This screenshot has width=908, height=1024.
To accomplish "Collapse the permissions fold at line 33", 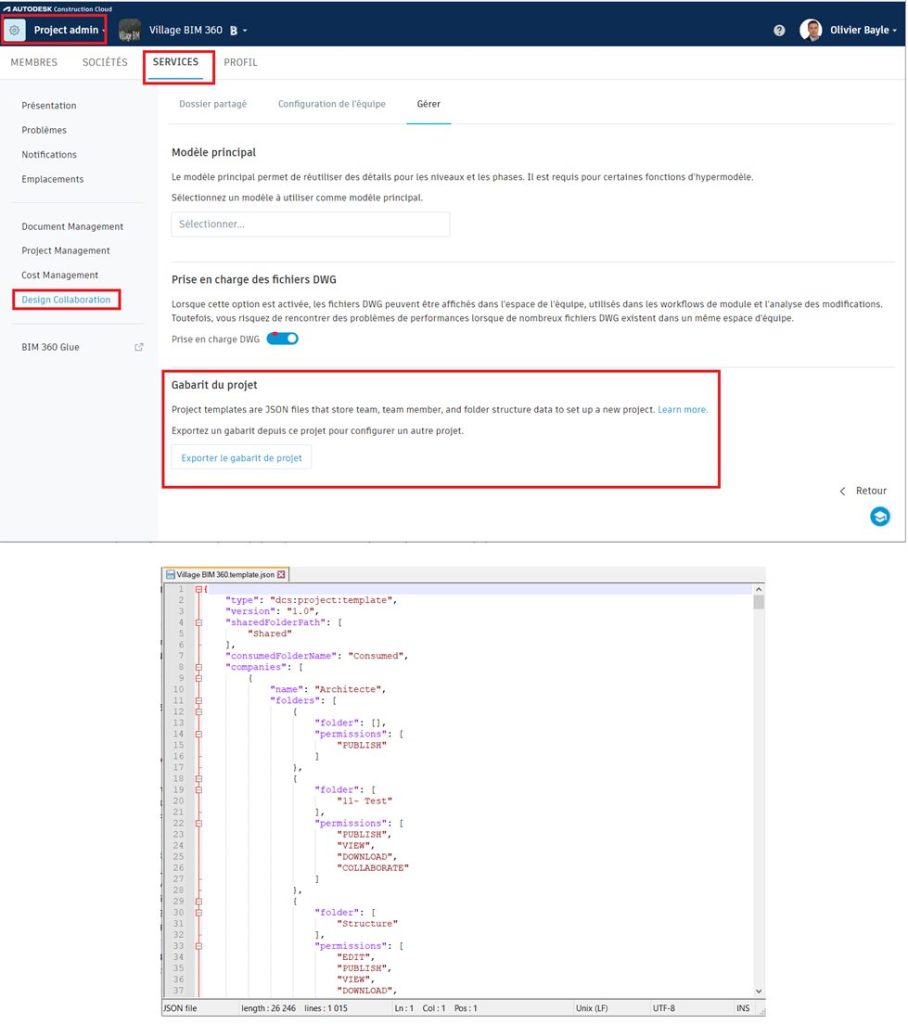I will [x=199, y=946].
